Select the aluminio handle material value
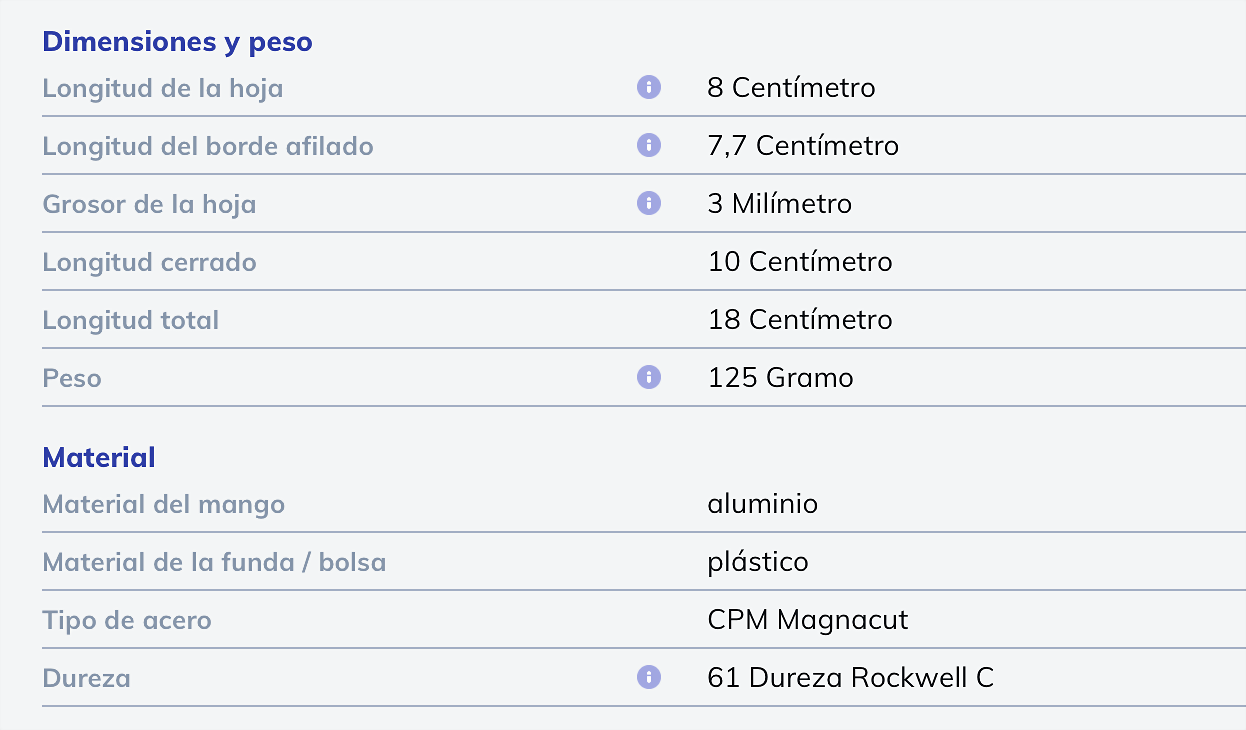 (x=763, y=504)
